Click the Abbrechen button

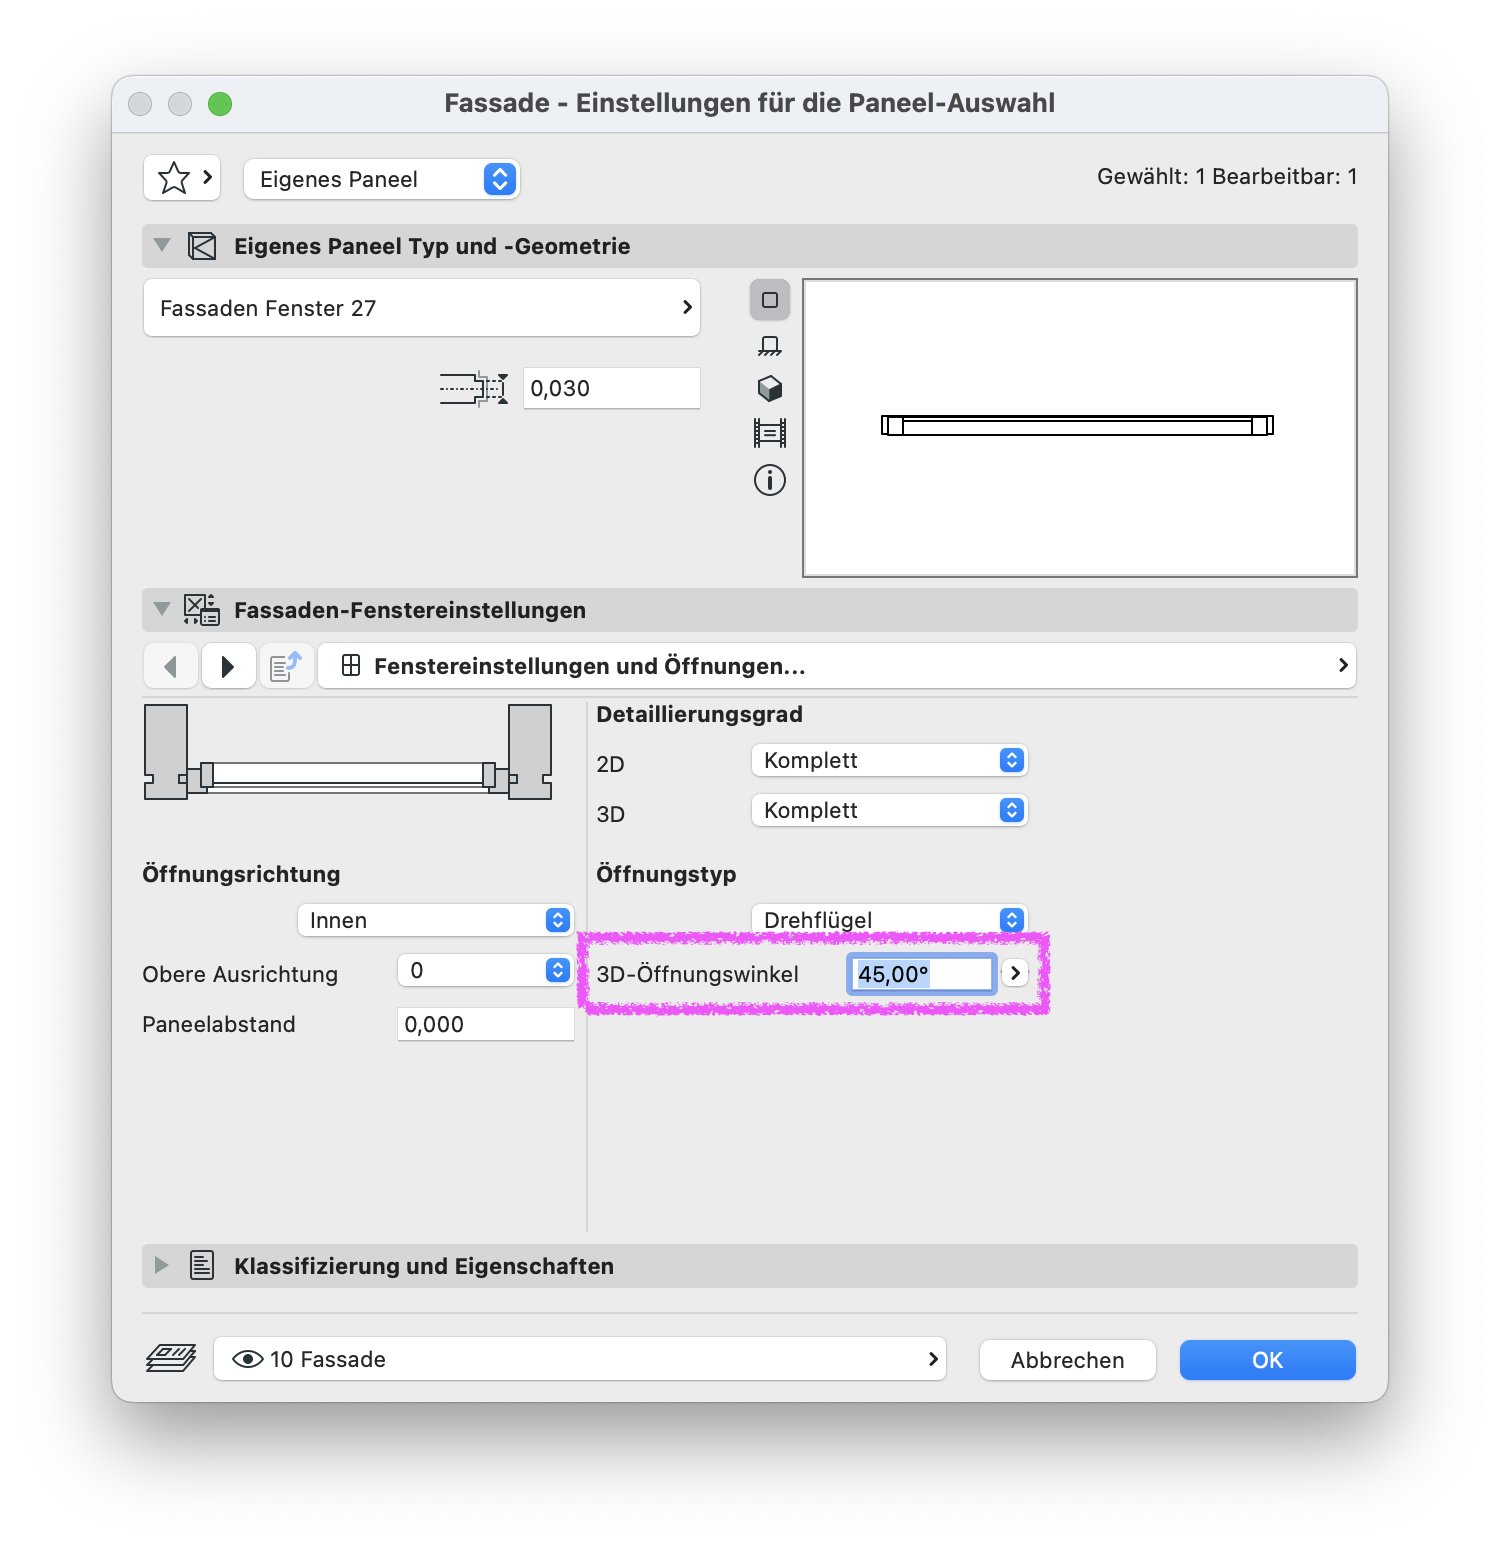pos(1068,1360)
